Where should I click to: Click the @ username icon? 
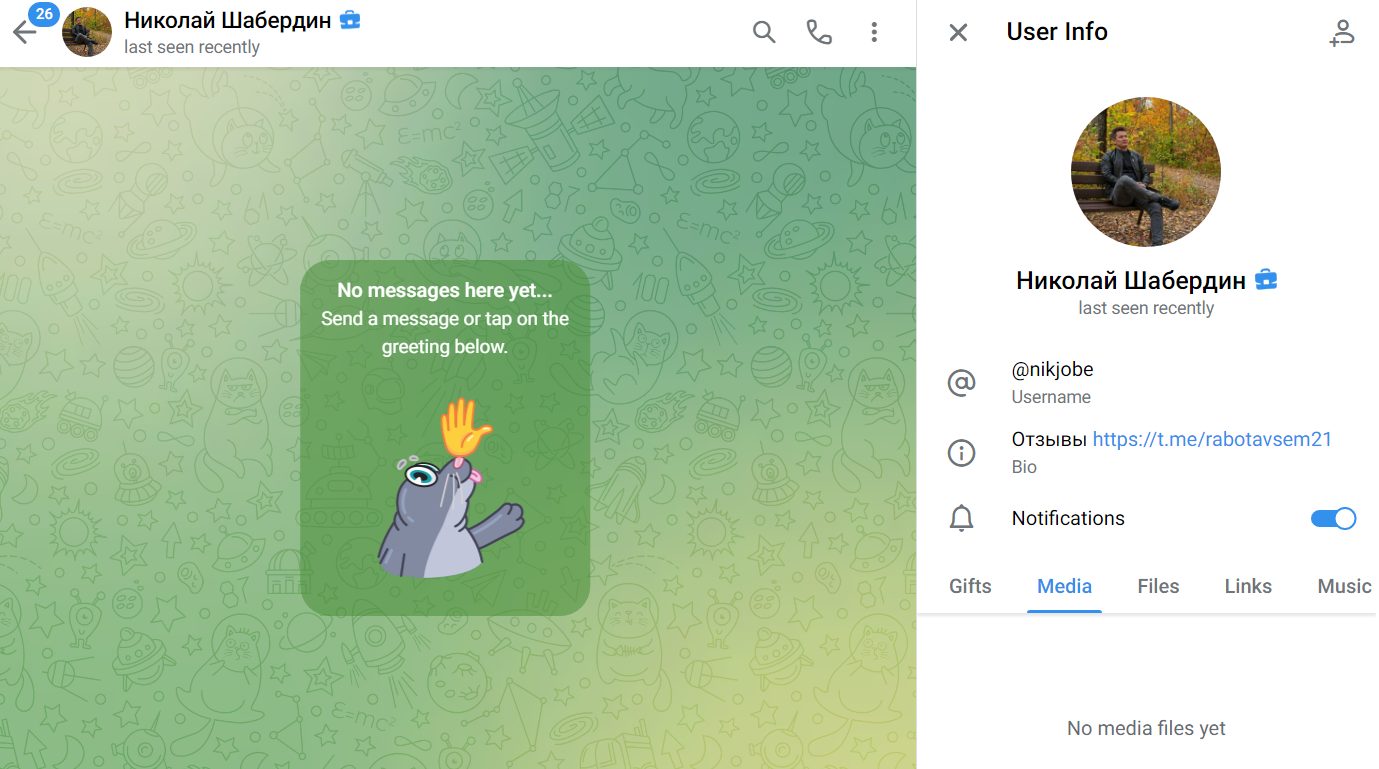coord(961,383)
